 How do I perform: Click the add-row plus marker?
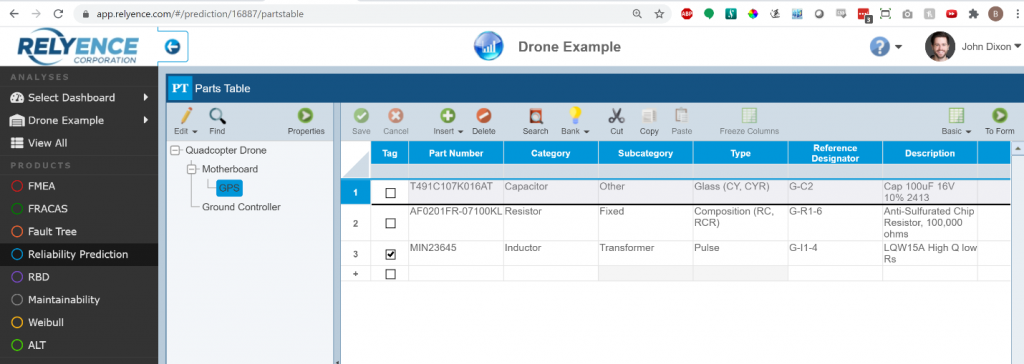[x=356, y=274]
